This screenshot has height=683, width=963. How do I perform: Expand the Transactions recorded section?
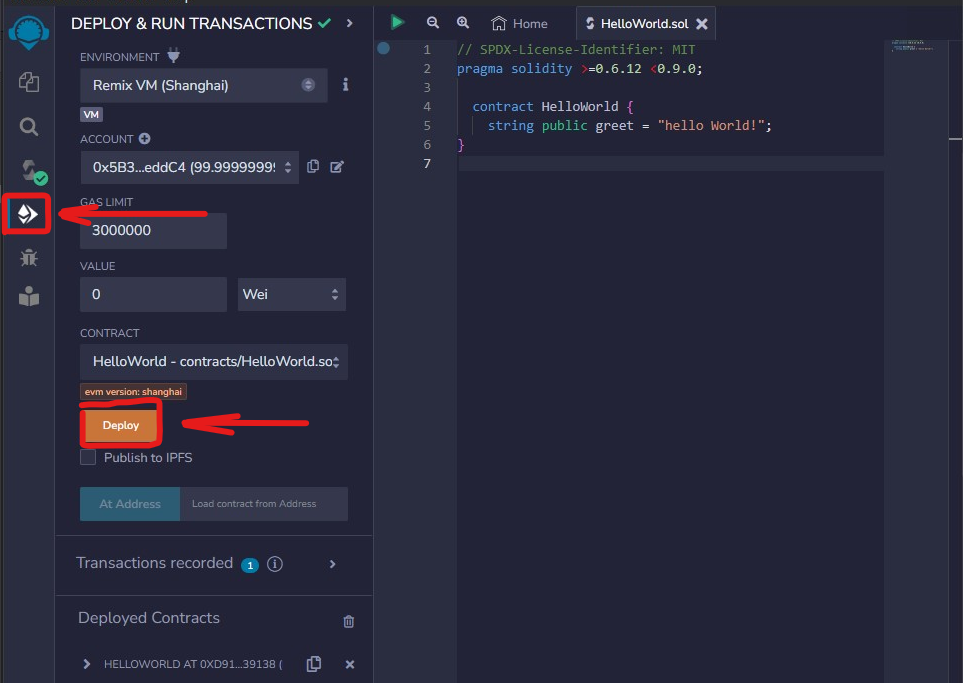coord(333,564)
